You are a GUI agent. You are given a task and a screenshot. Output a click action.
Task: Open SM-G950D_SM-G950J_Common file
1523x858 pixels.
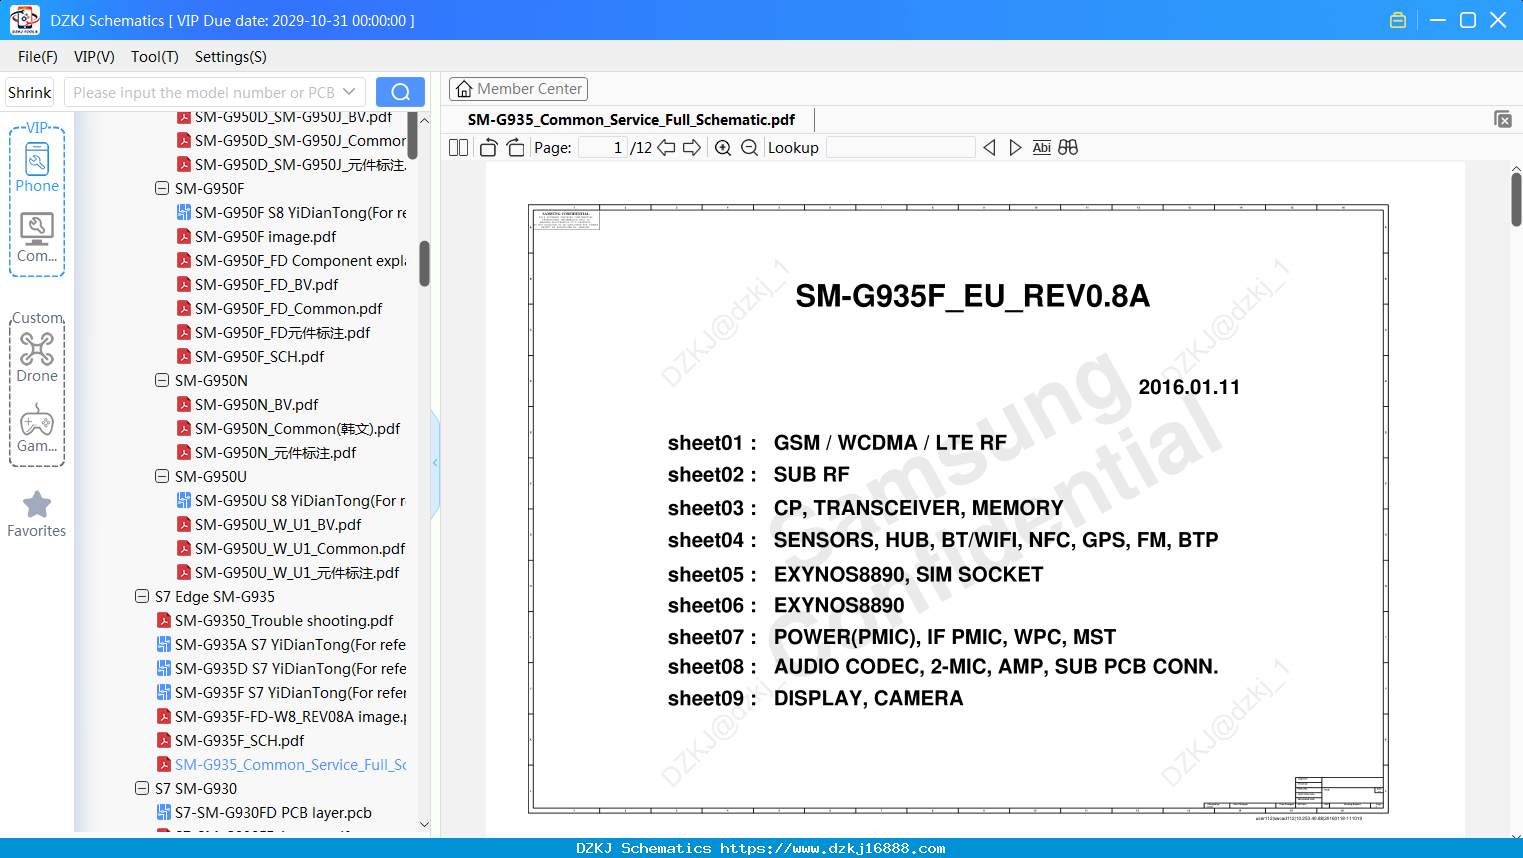pos(300,140)
